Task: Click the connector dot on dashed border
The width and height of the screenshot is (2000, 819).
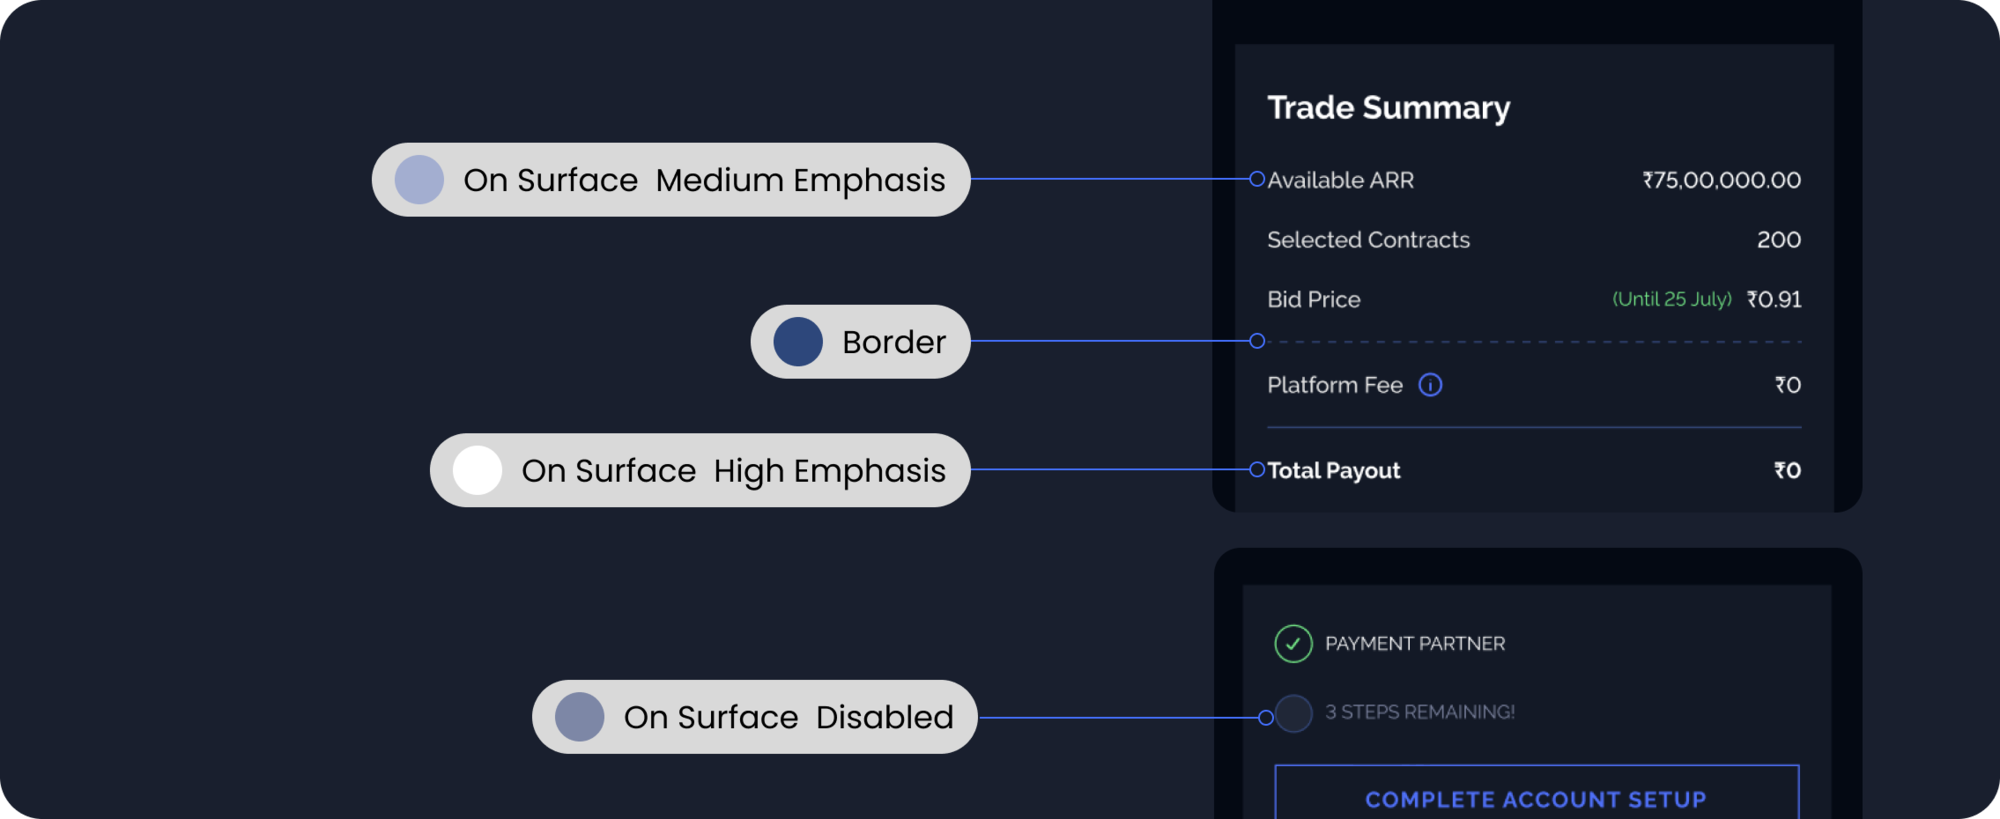Action: [x=1257, y=341]
